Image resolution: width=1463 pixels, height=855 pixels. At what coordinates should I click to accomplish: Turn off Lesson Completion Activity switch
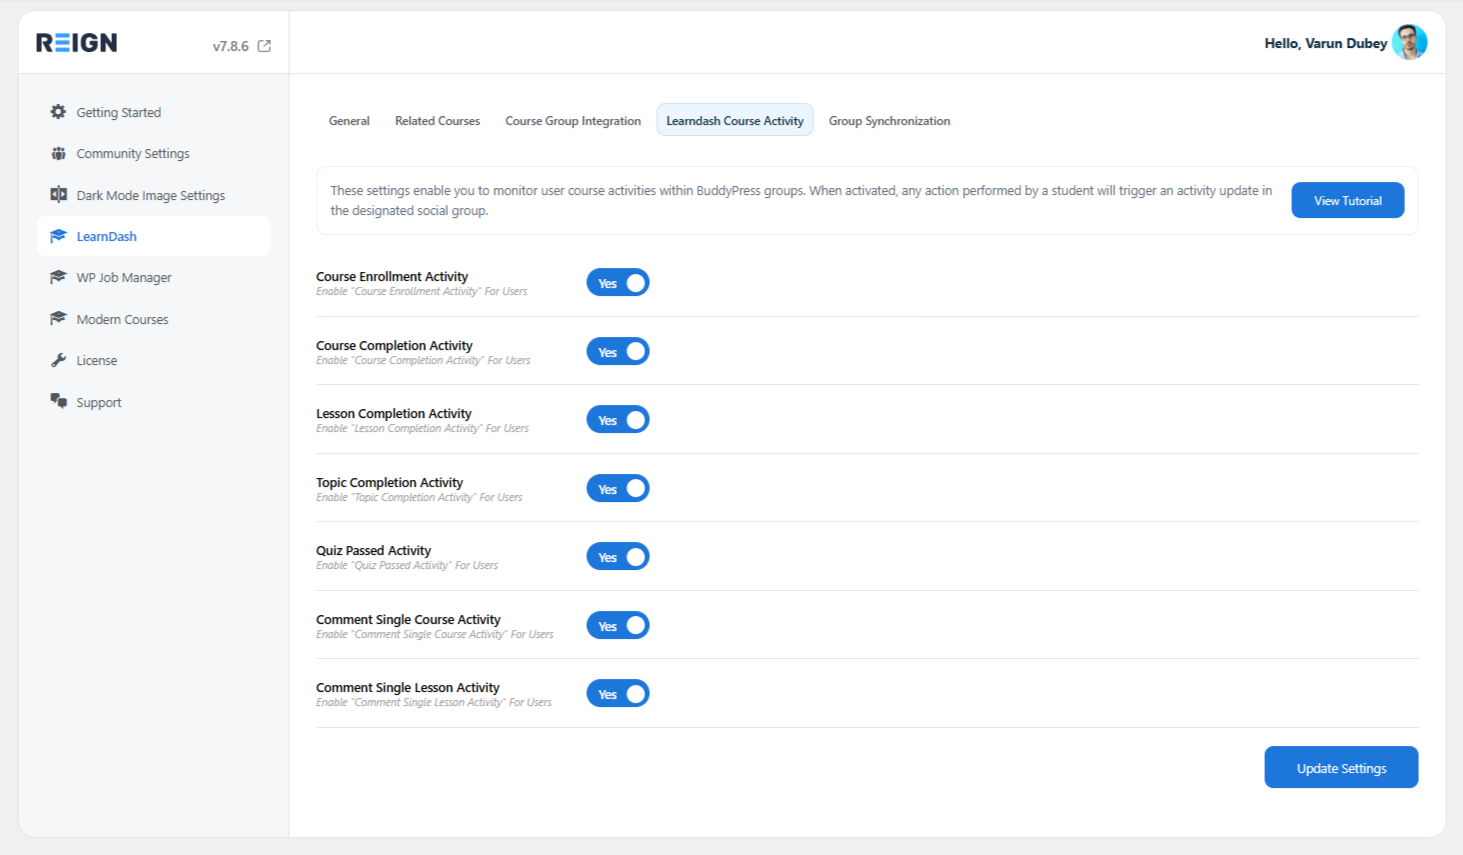point(618,420)
